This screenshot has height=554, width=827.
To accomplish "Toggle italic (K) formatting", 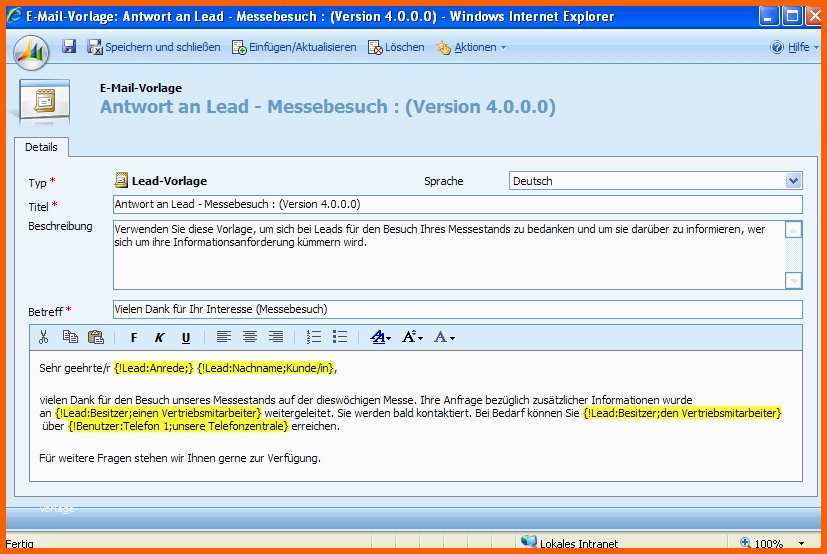I will (x=159, y=338).
